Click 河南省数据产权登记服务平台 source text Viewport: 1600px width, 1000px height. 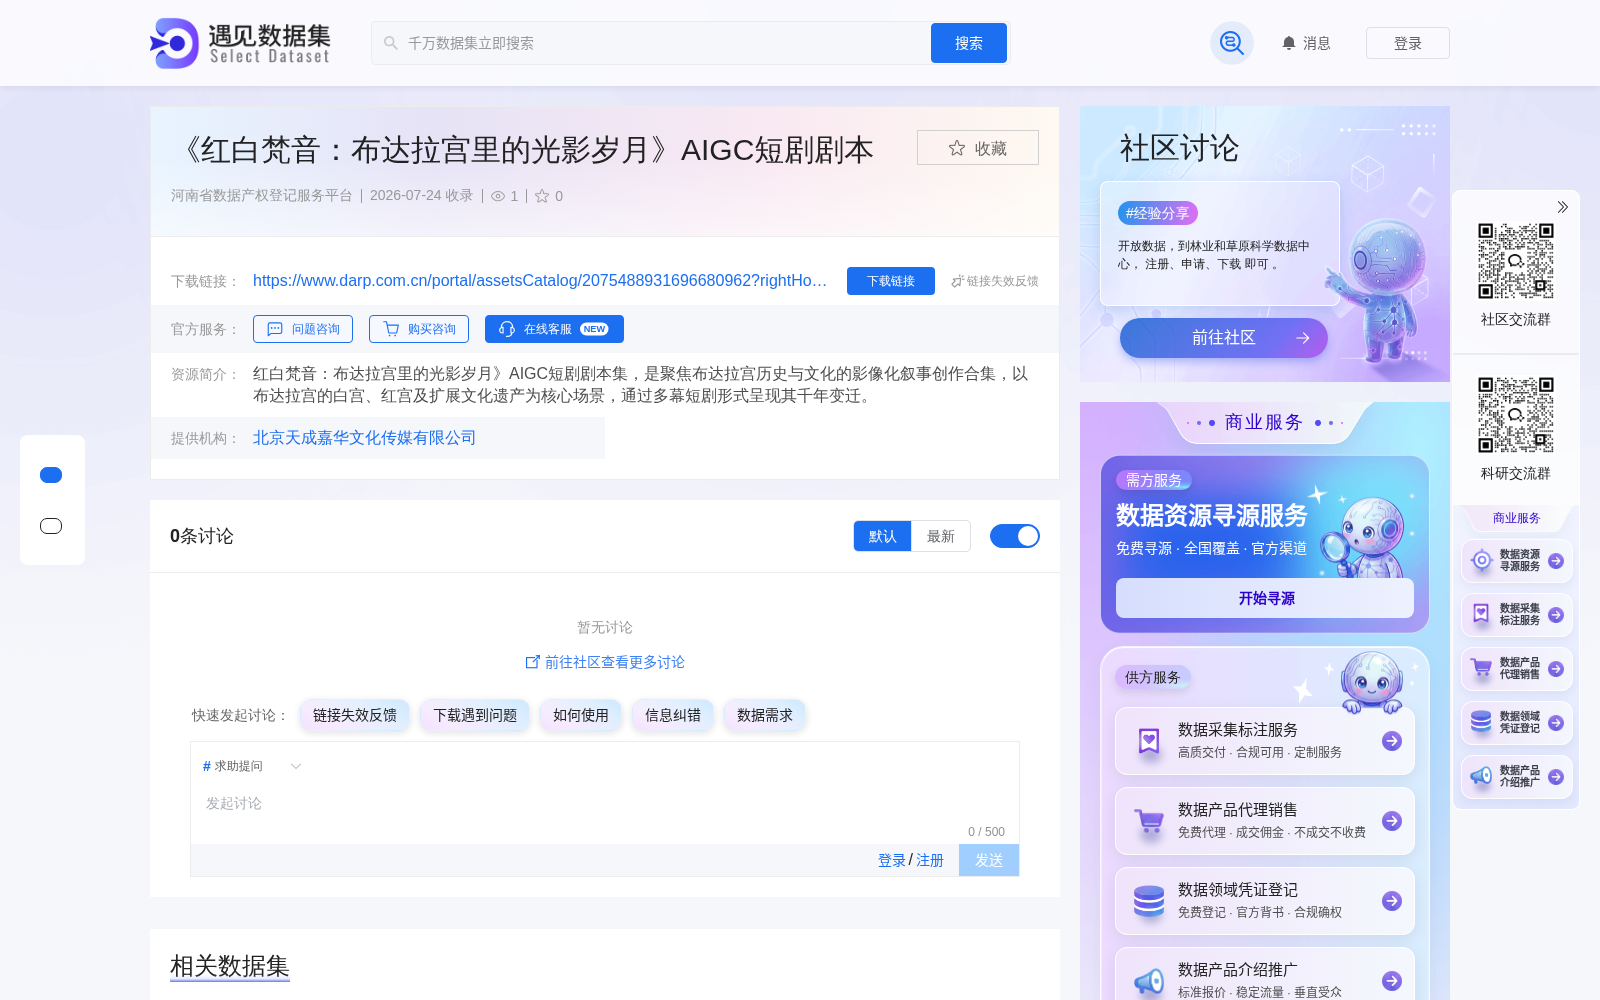point(262,196)
